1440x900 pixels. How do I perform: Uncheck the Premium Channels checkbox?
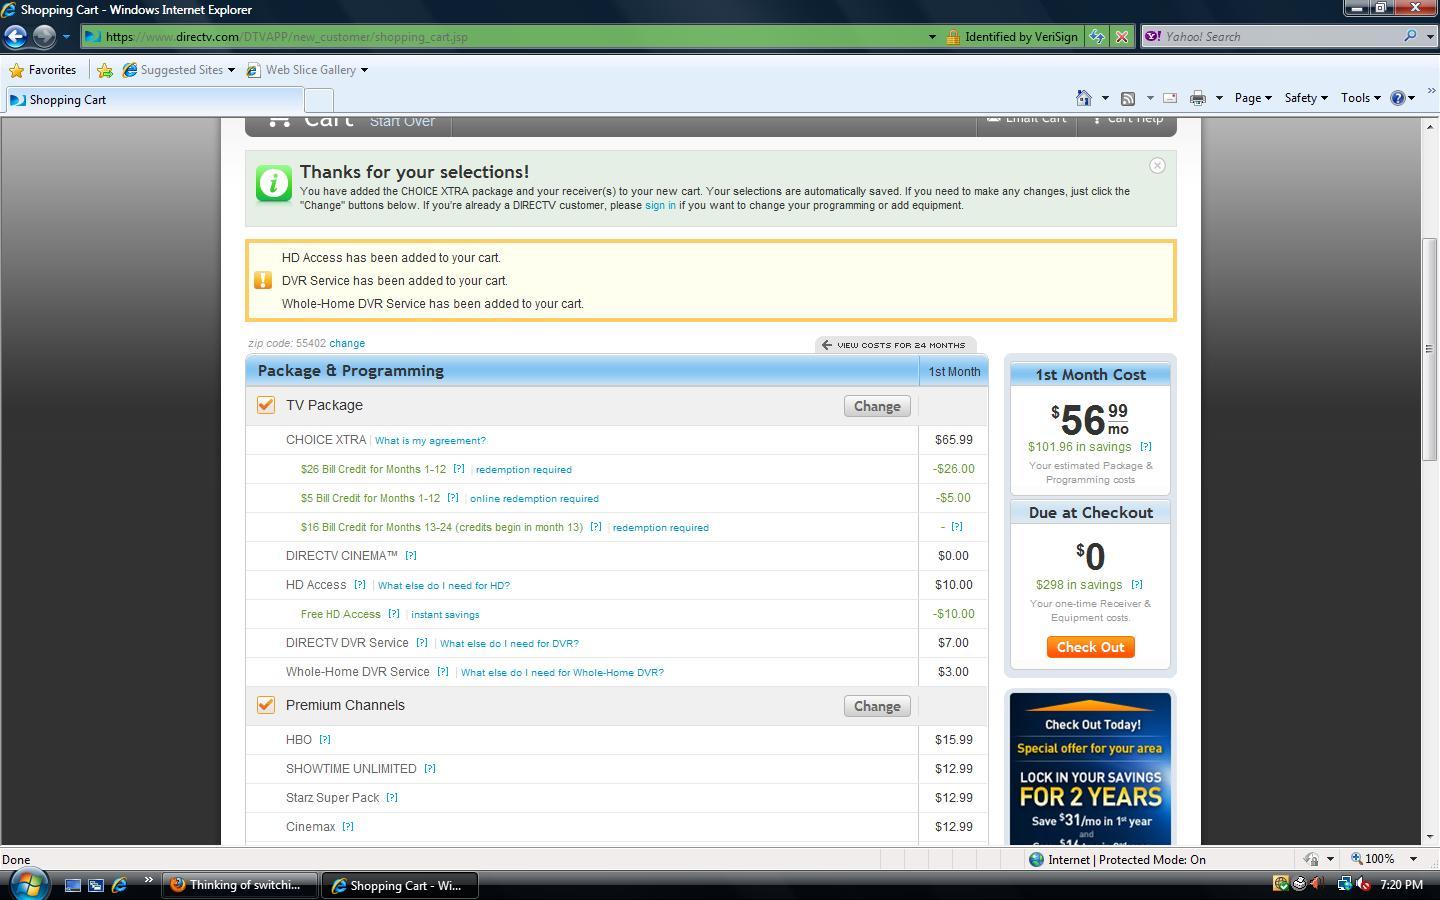266,705
